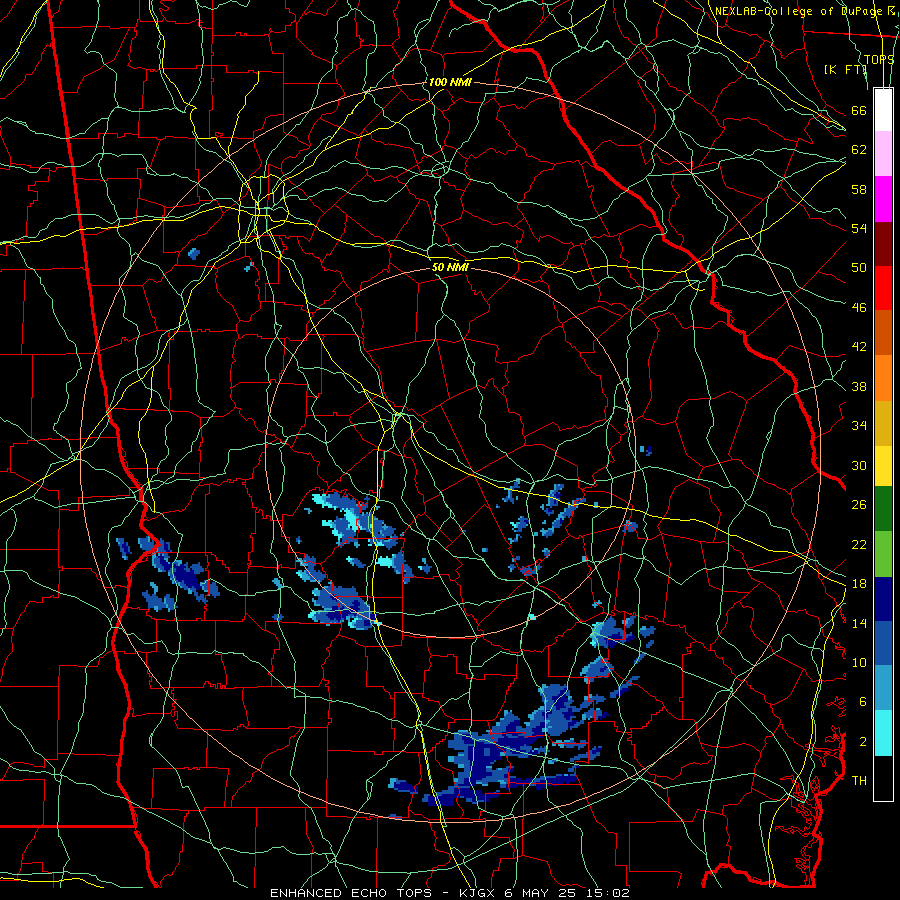Click the '6' scale value

click(x=862, y=702)
